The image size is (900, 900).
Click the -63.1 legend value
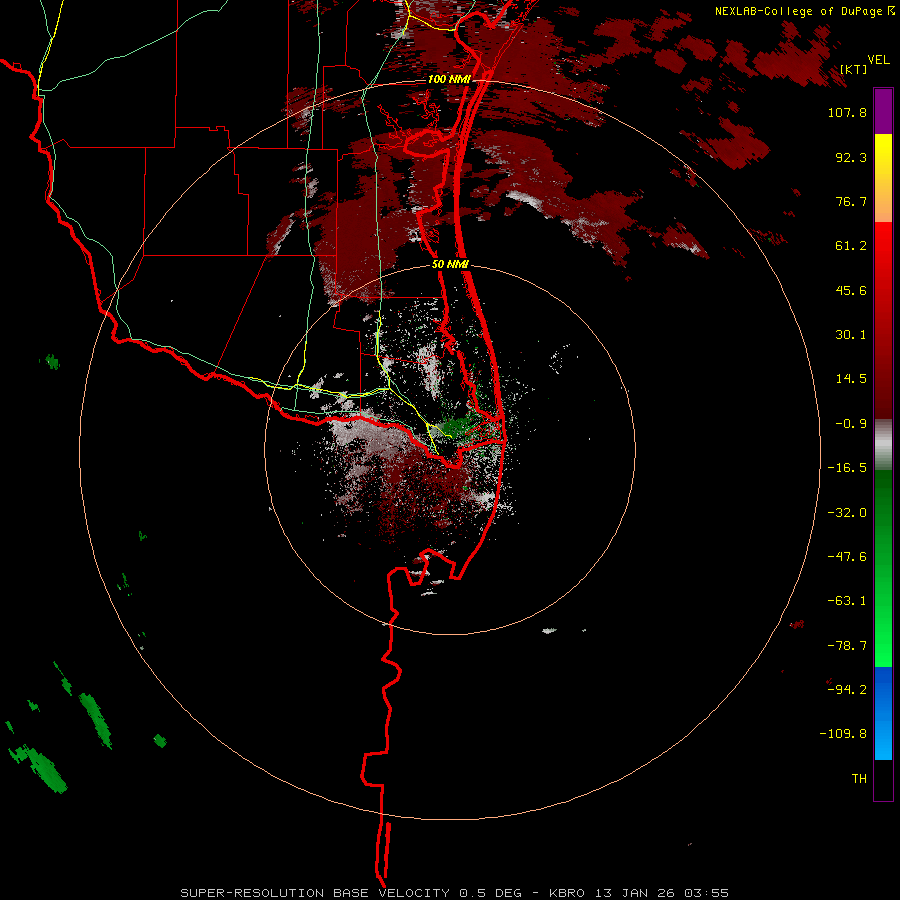click(847, 601)
